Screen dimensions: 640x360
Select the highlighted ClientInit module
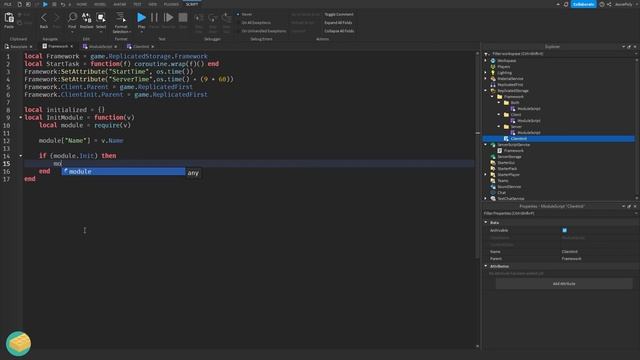point(518,139)
